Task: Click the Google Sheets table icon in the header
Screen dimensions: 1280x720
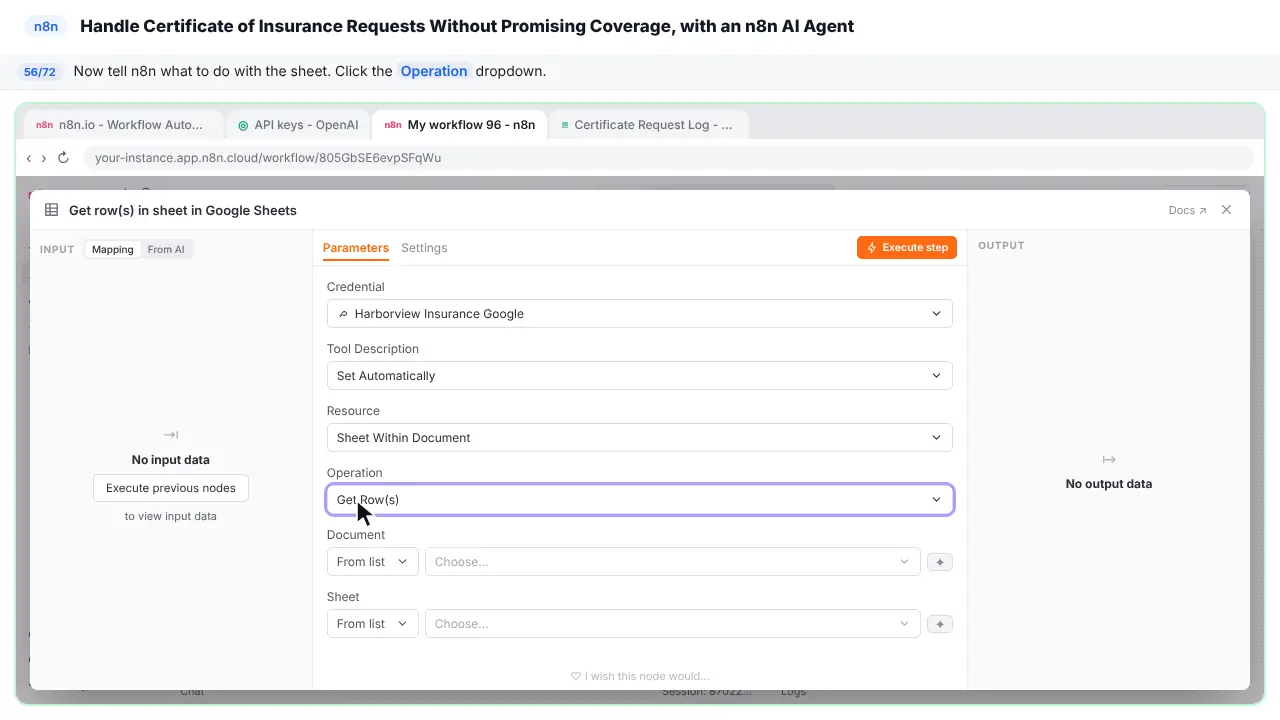Action: (x=52, y=210)
